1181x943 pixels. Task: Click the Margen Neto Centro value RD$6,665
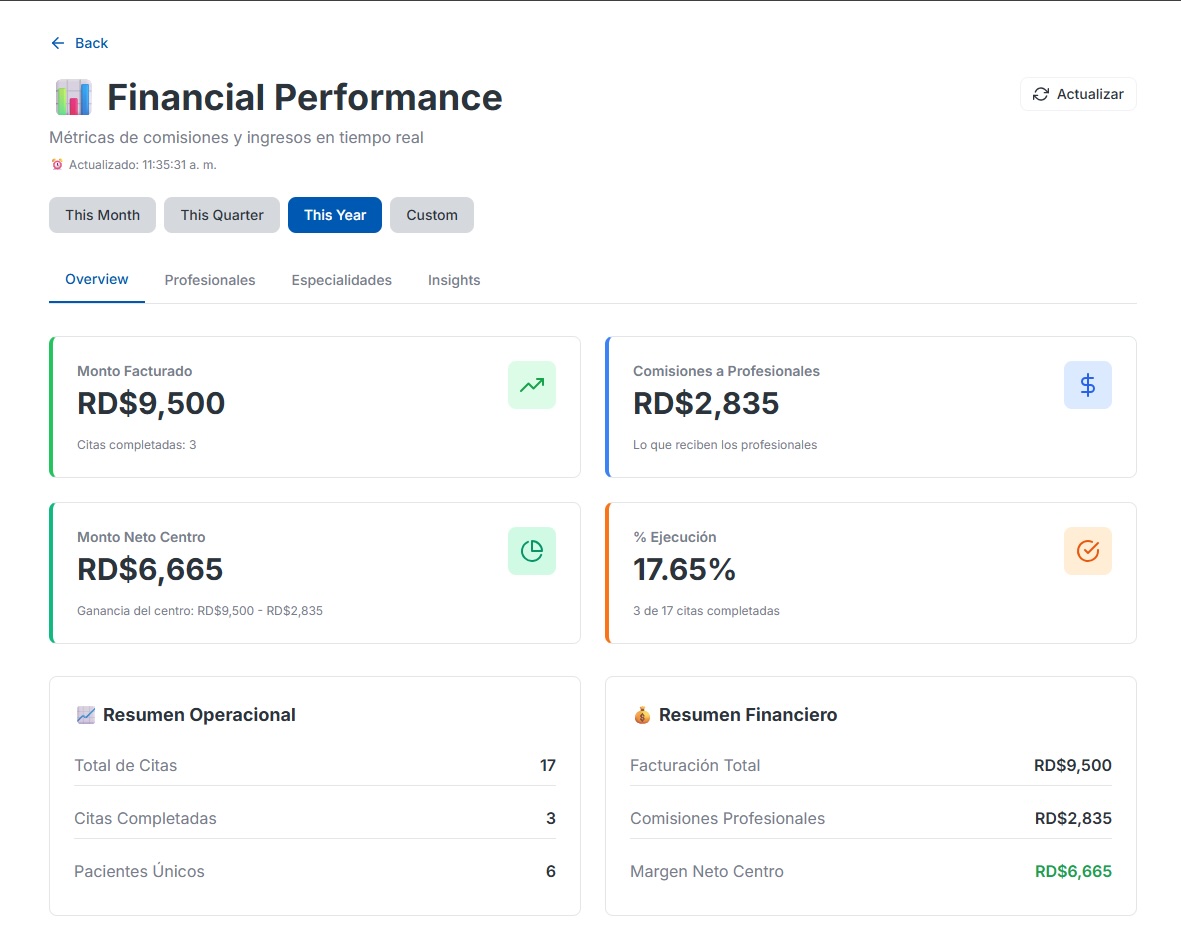[x=1073, y=871]
